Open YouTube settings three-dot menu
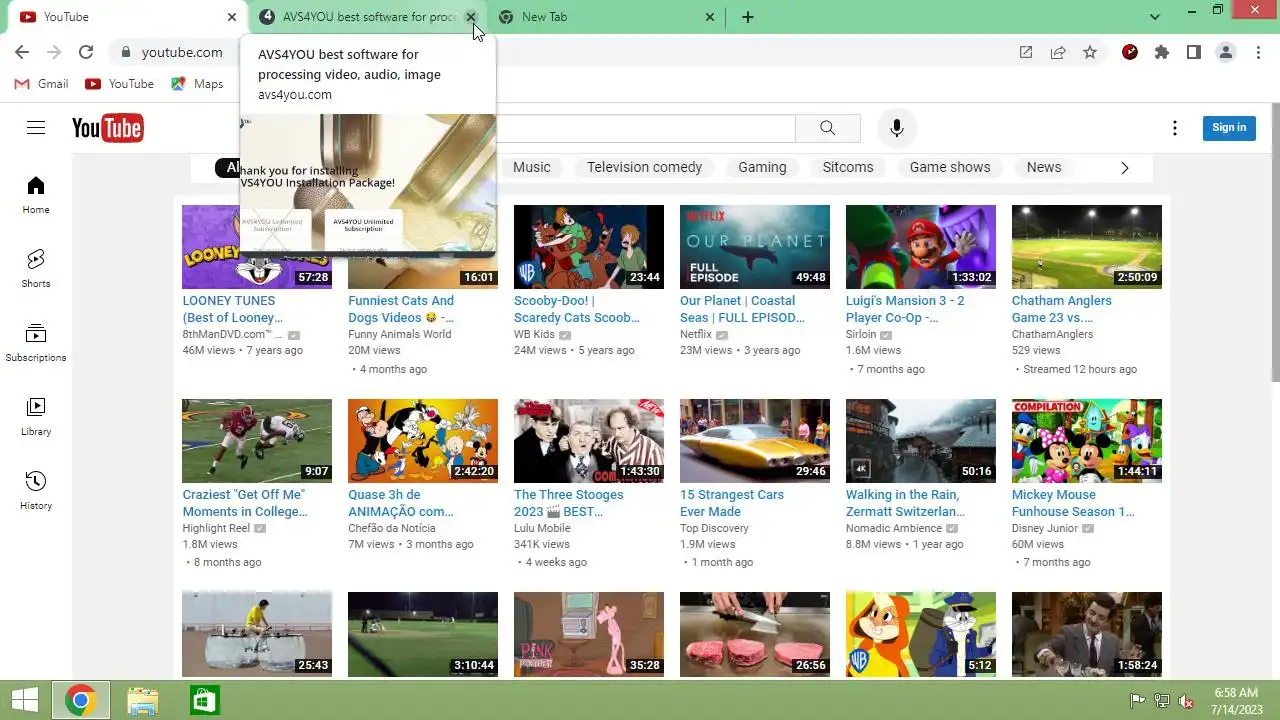The width and height of the screenshot is (1280, 720). pyautogui.click(x=1175, y=128)
